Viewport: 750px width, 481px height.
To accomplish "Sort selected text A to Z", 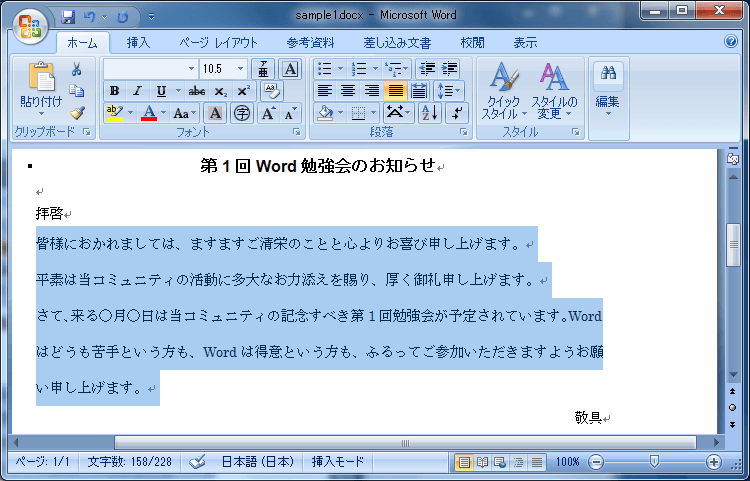I will (x=430, y=113).
